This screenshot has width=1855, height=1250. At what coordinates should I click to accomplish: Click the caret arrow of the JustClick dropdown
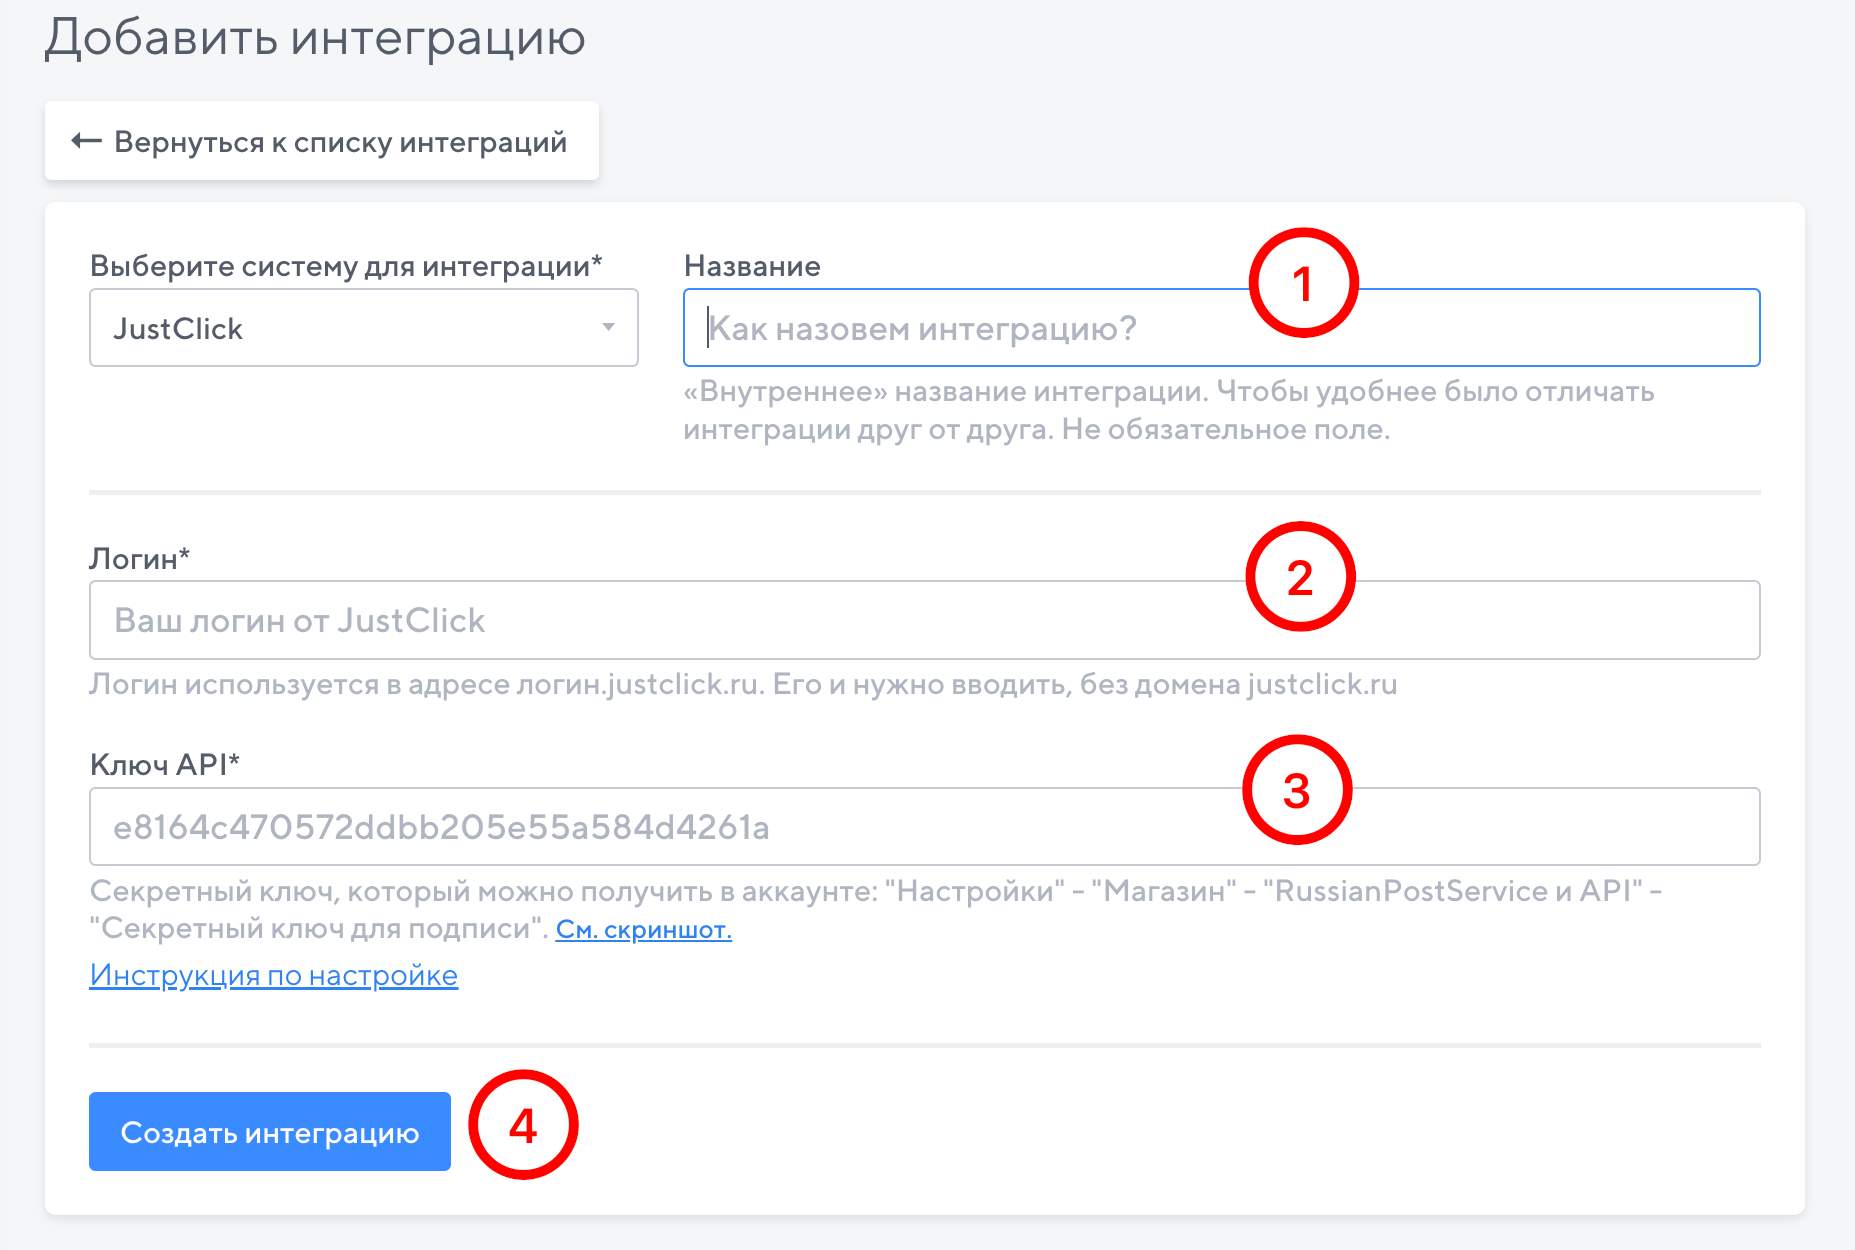(608, 327)
